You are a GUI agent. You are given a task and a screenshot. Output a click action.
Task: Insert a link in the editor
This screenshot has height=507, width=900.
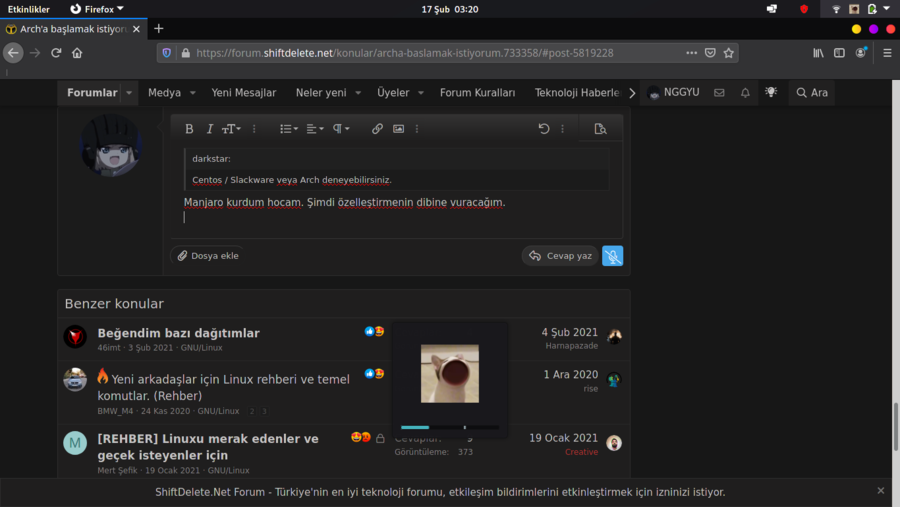pyautogui.click(x=377, y=129)
